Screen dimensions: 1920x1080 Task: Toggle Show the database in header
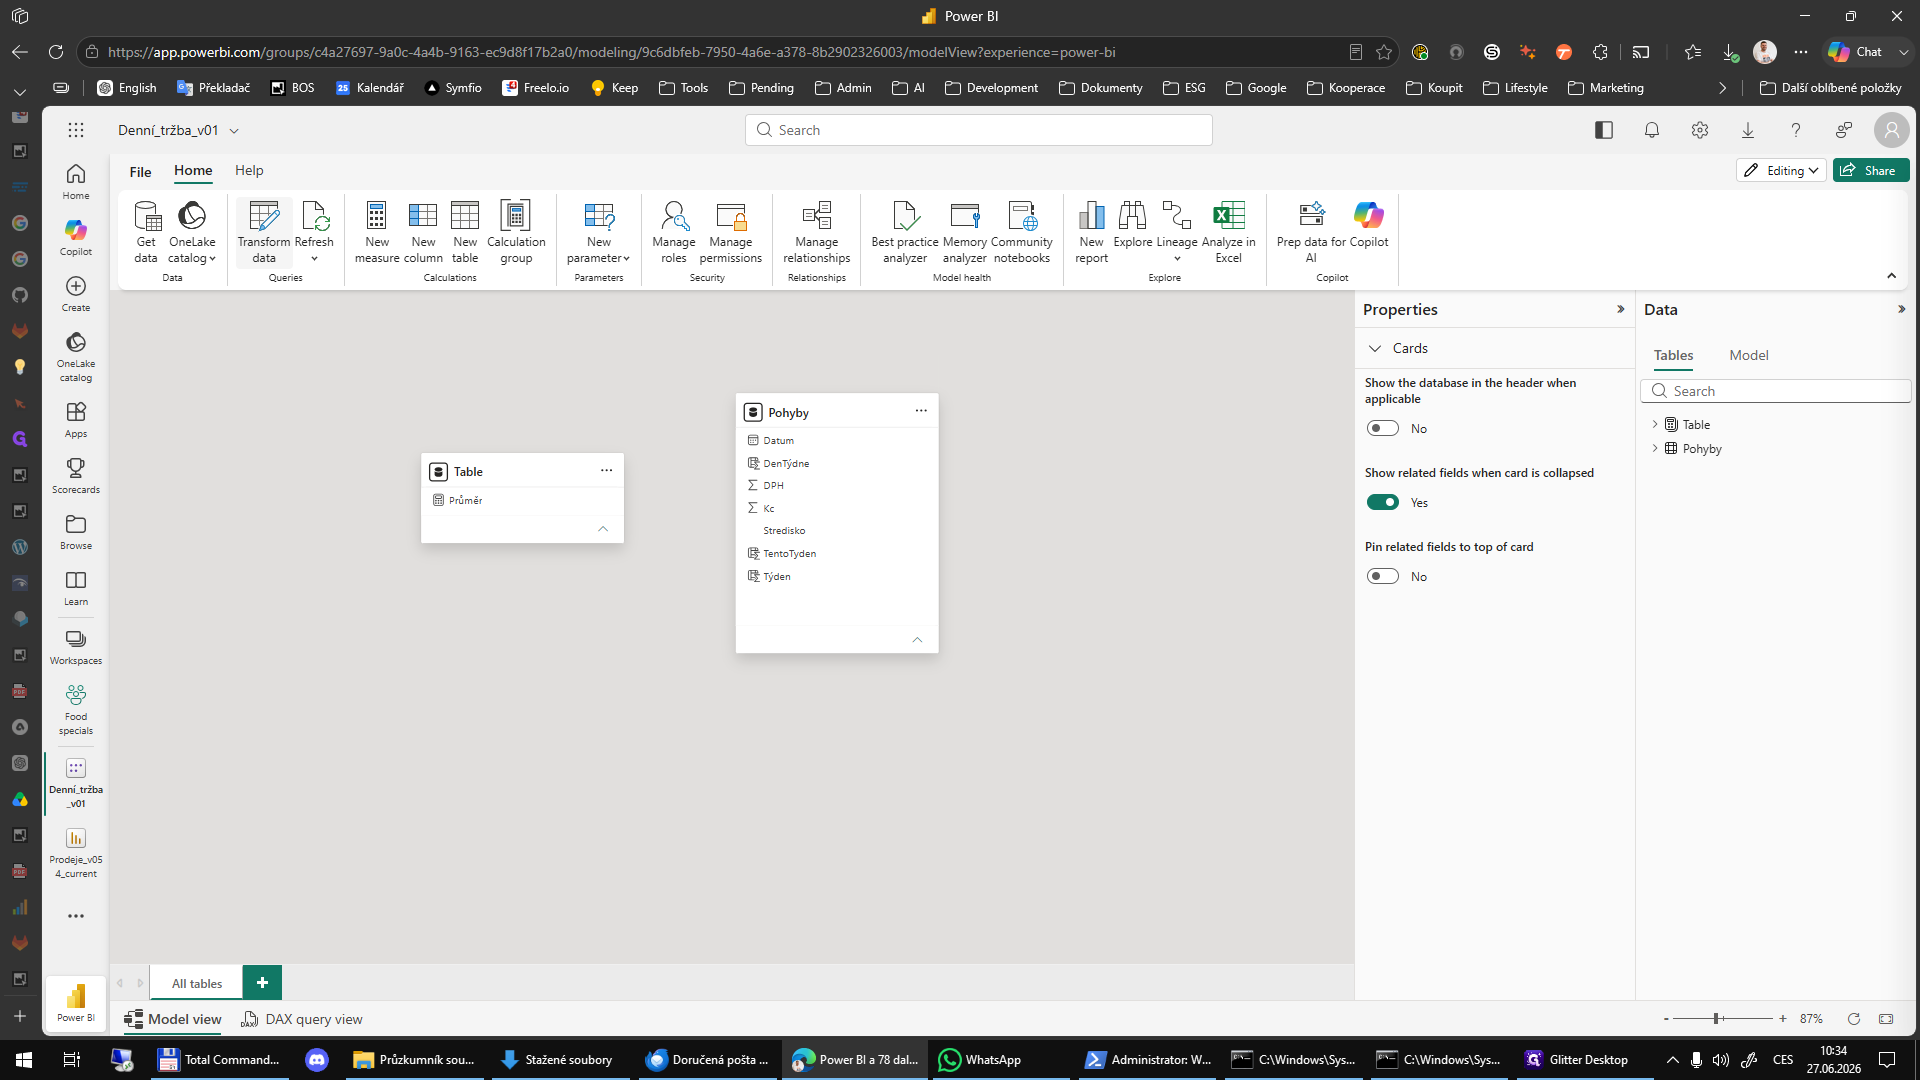(x=1383, y=428)
